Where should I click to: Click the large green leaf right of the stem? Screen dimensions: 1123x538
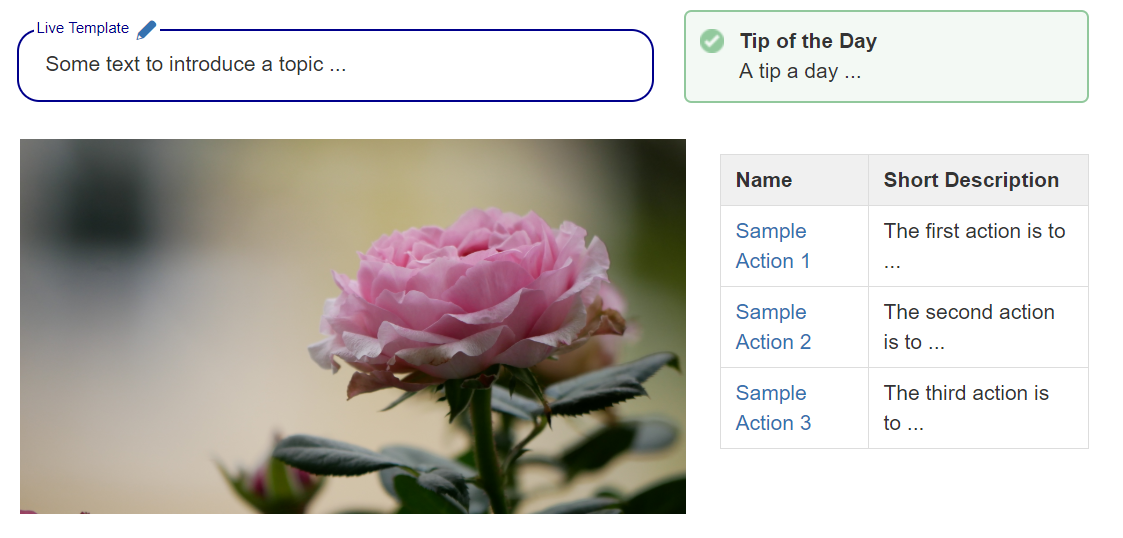600,385
